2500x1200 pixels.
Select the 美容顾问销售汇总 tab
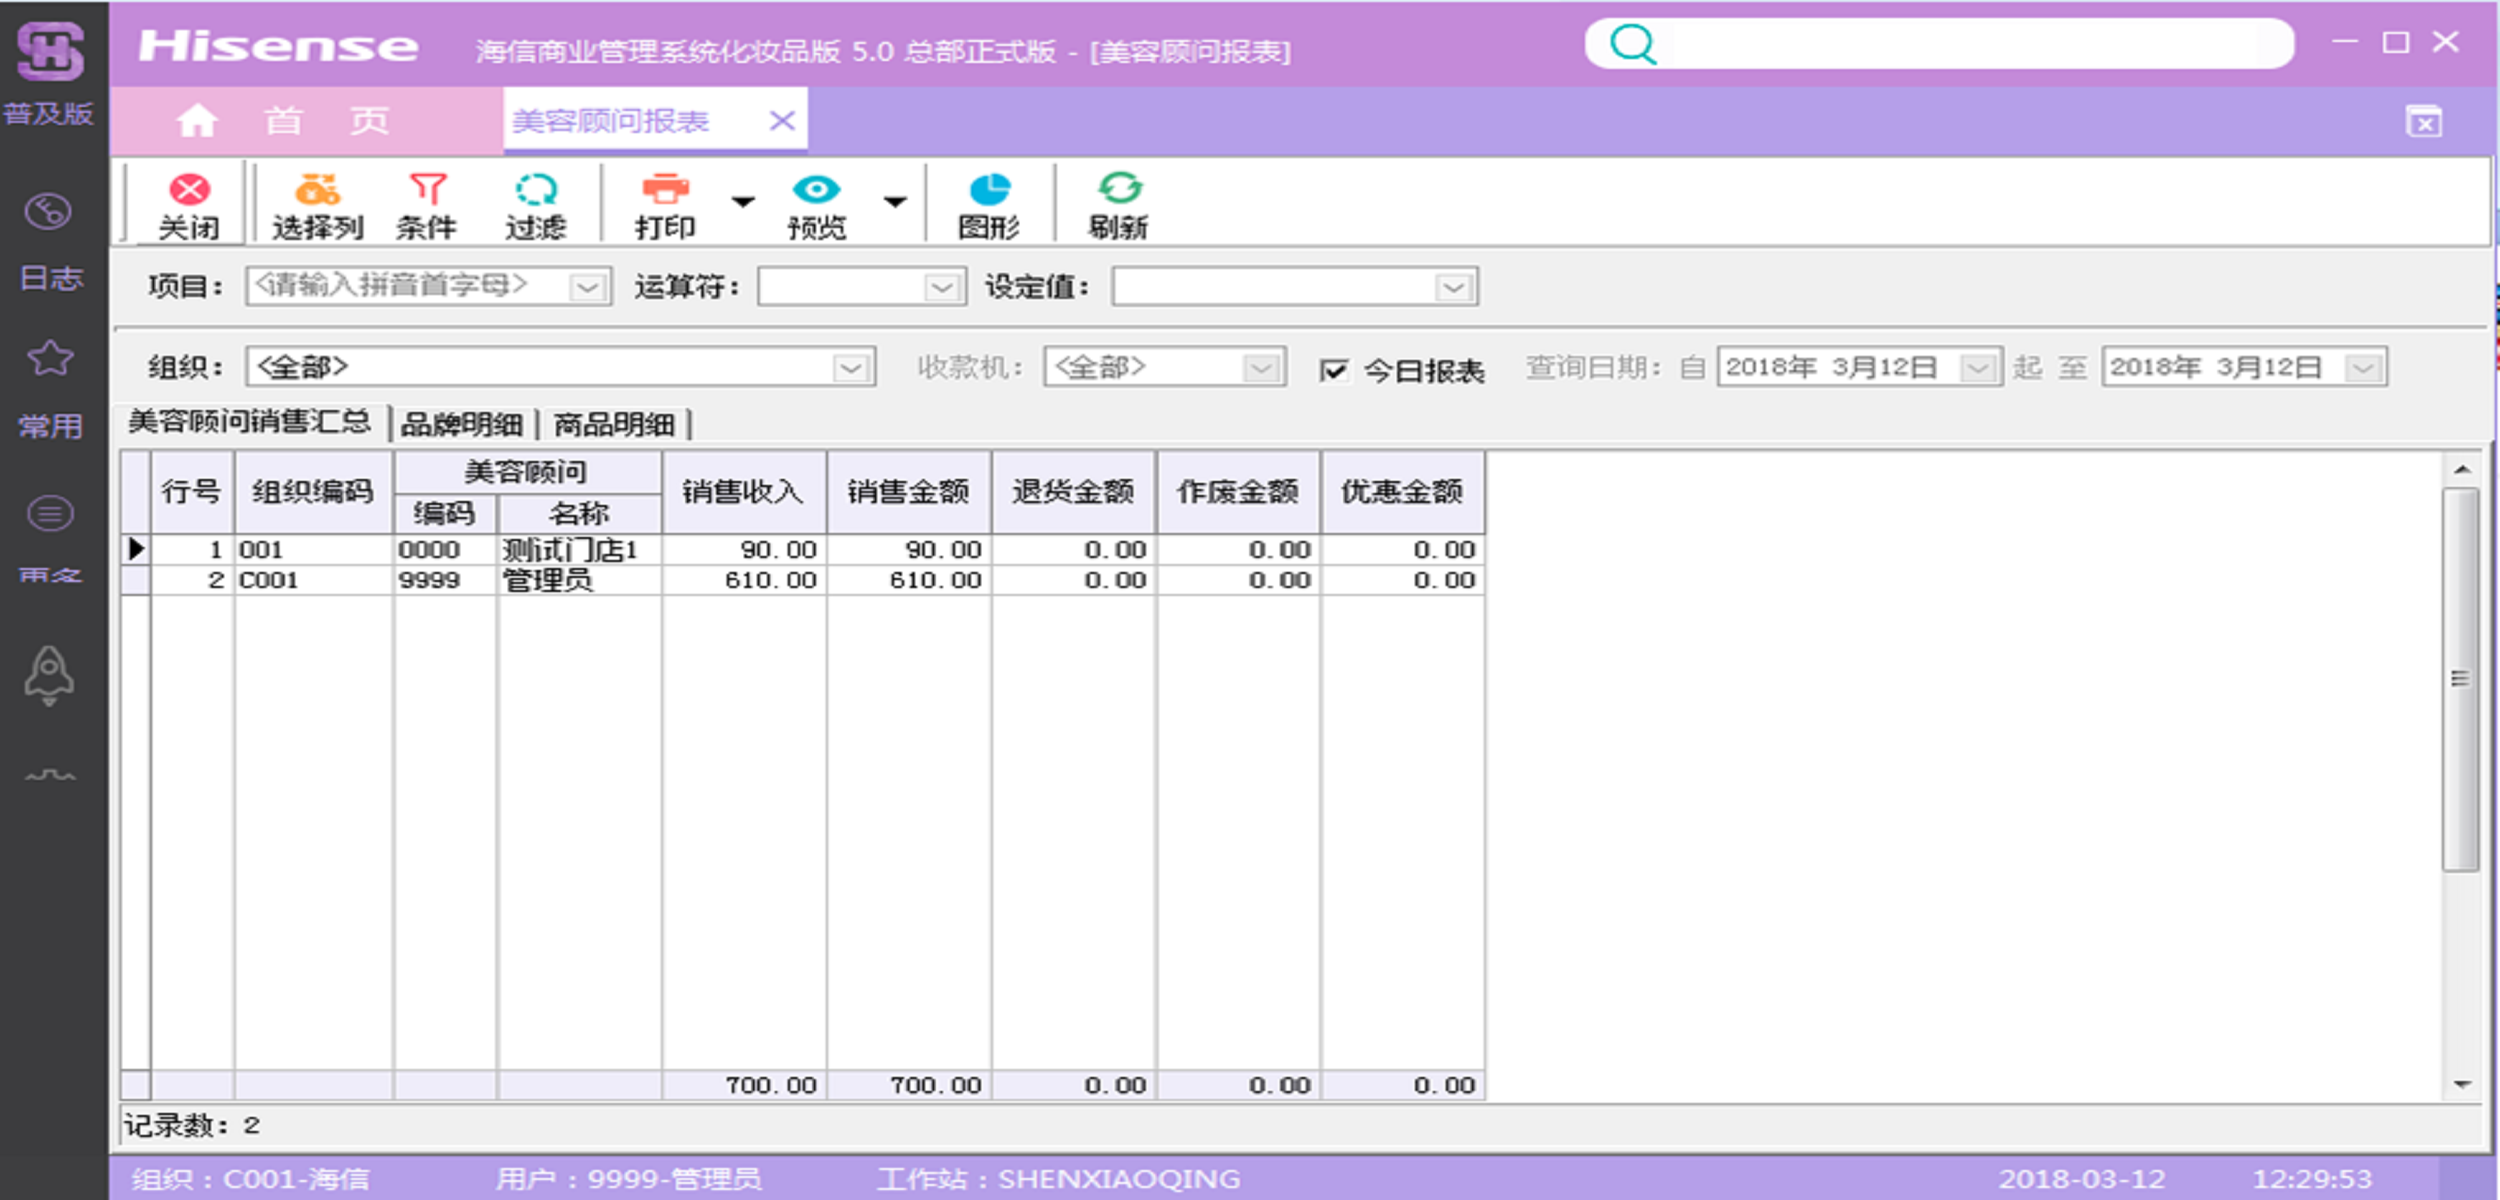click(249, 422)
